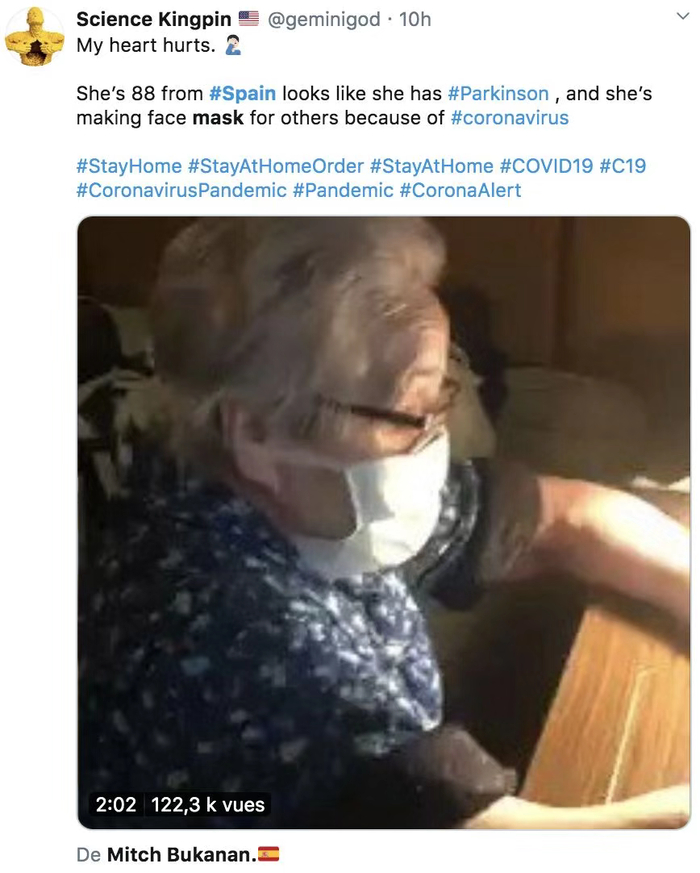This screenshot has height=873, width=700.
Task: Browse the #StayHome hashtag
Action: [x=129, y=165]
